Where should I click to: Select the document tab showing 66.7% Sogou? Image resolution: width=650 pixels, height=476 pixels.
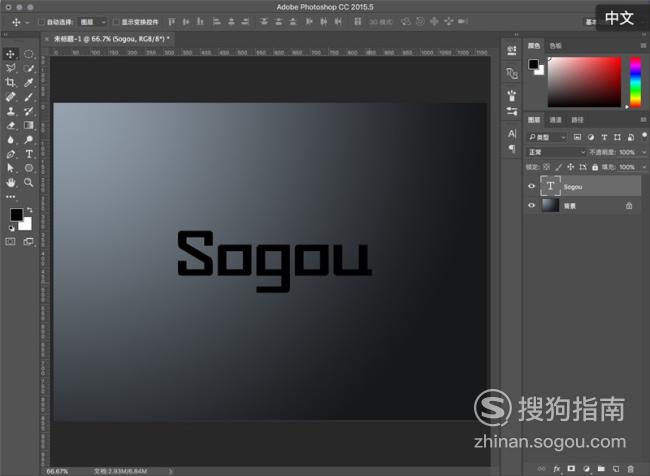(112, 39)
